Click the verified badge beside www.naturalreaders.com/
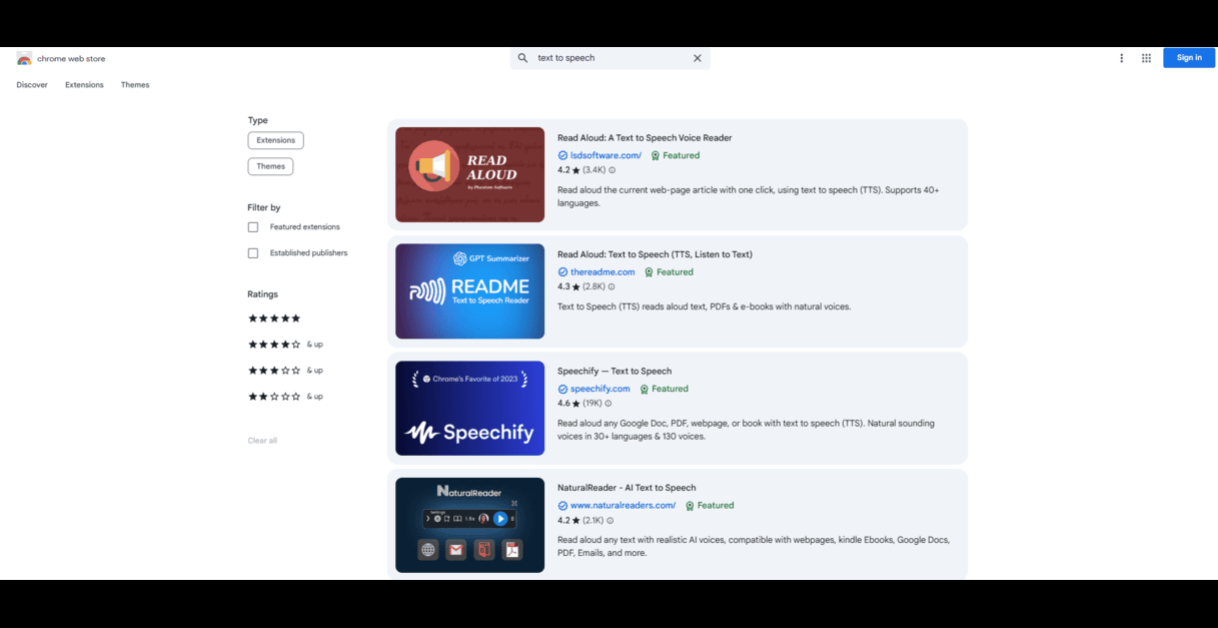Viewport: 1218px width, 628px height. coord(563,506)
